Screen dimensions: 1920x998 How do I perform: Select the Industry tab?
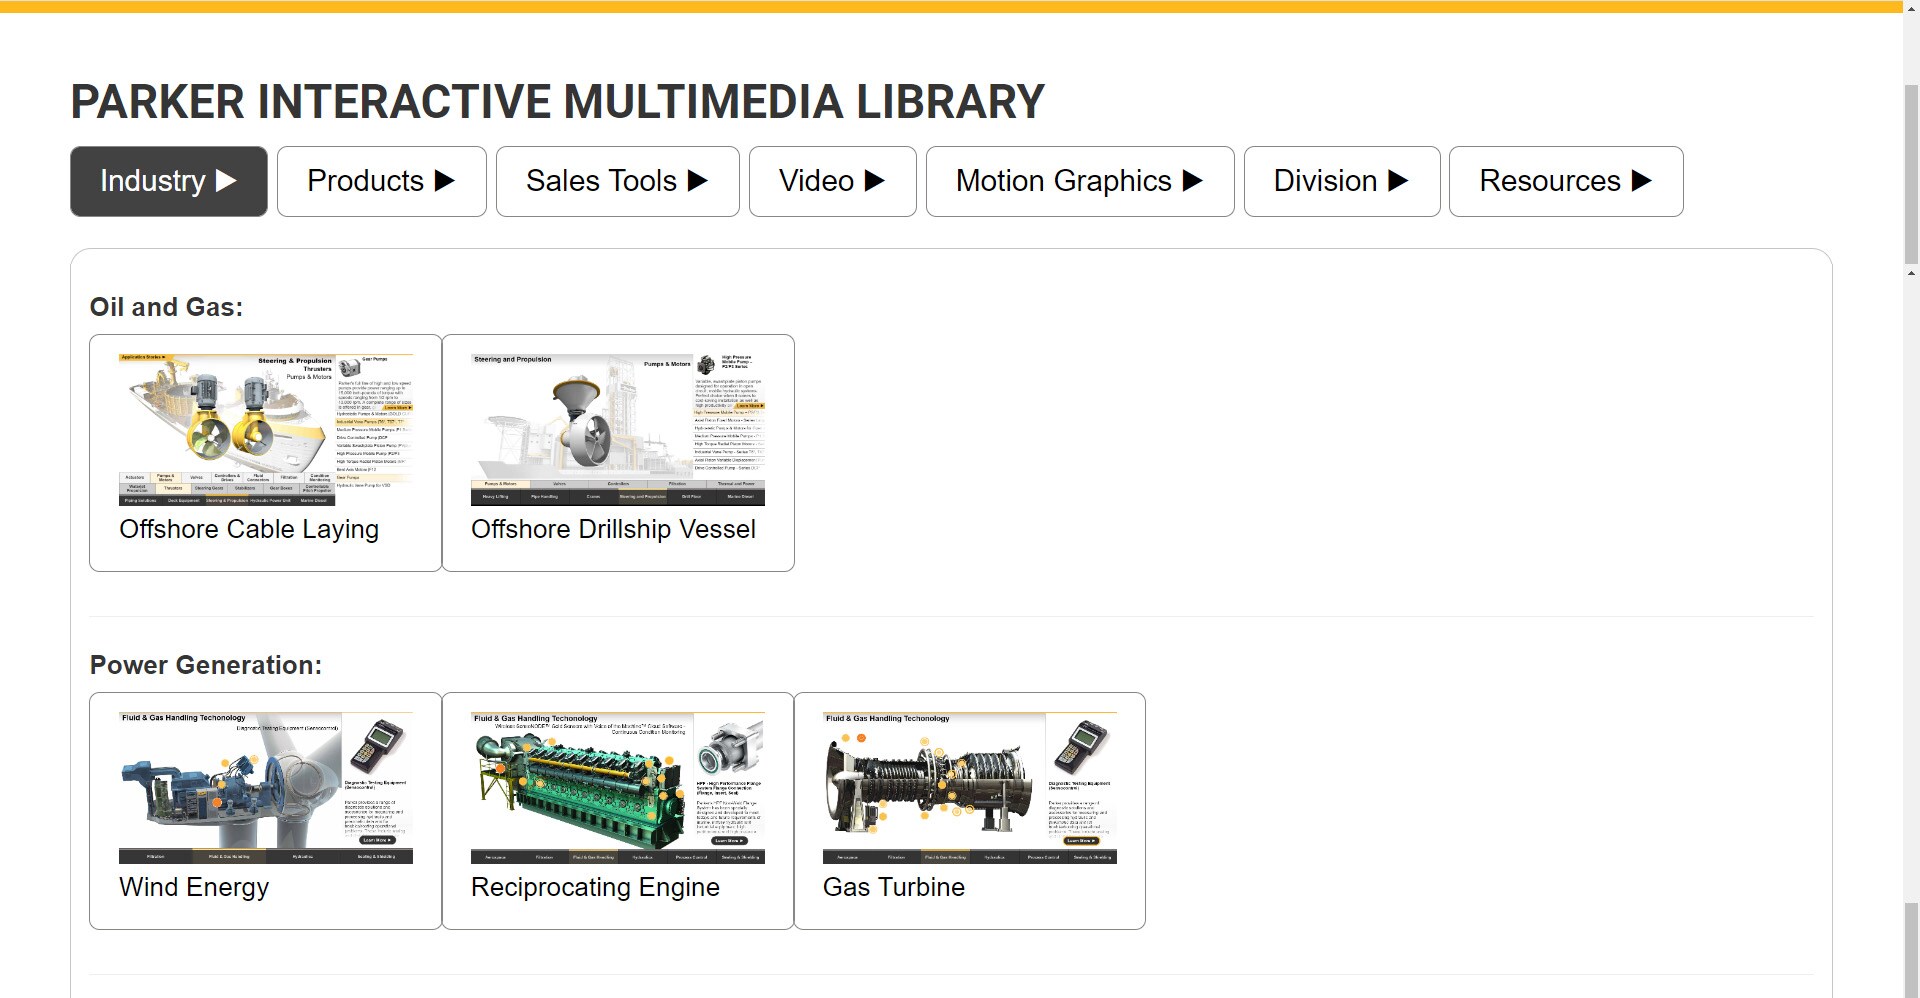coord(168,181)
